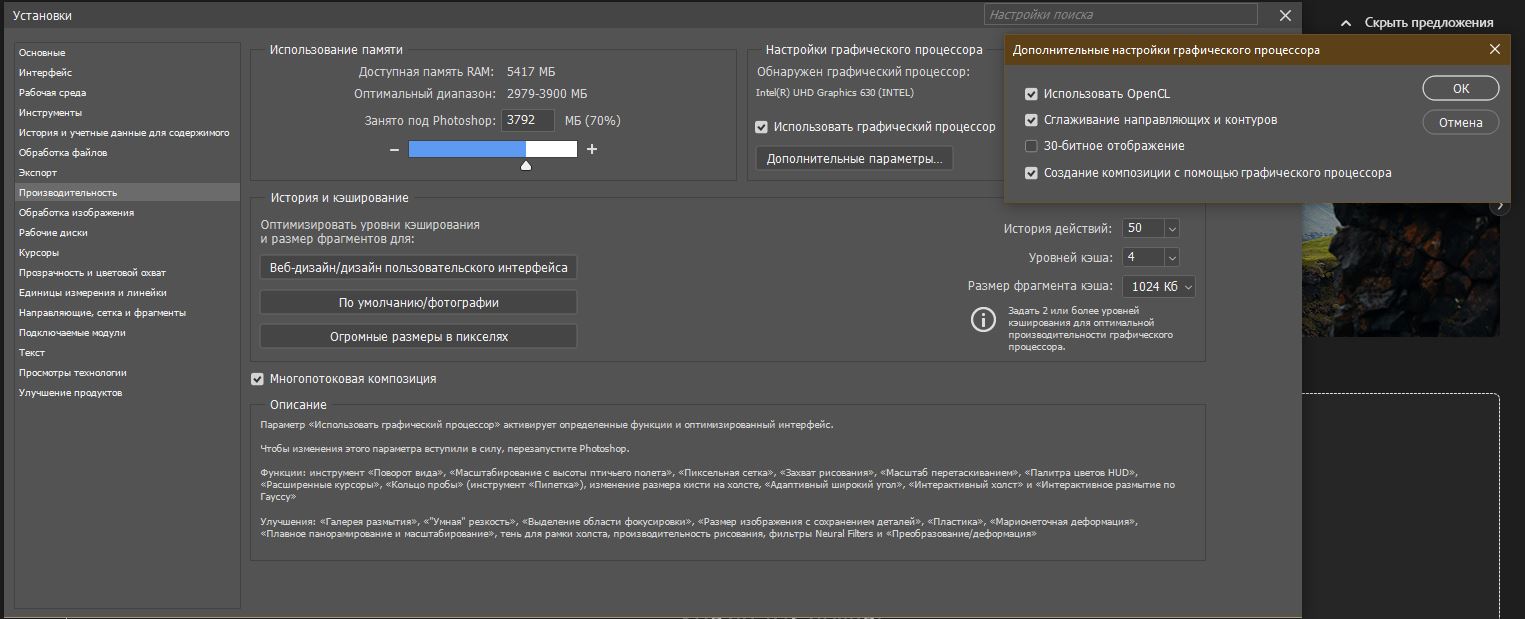Click the Огромные размеры в пикселях button
1525x619 pixels.
(418, 337)
